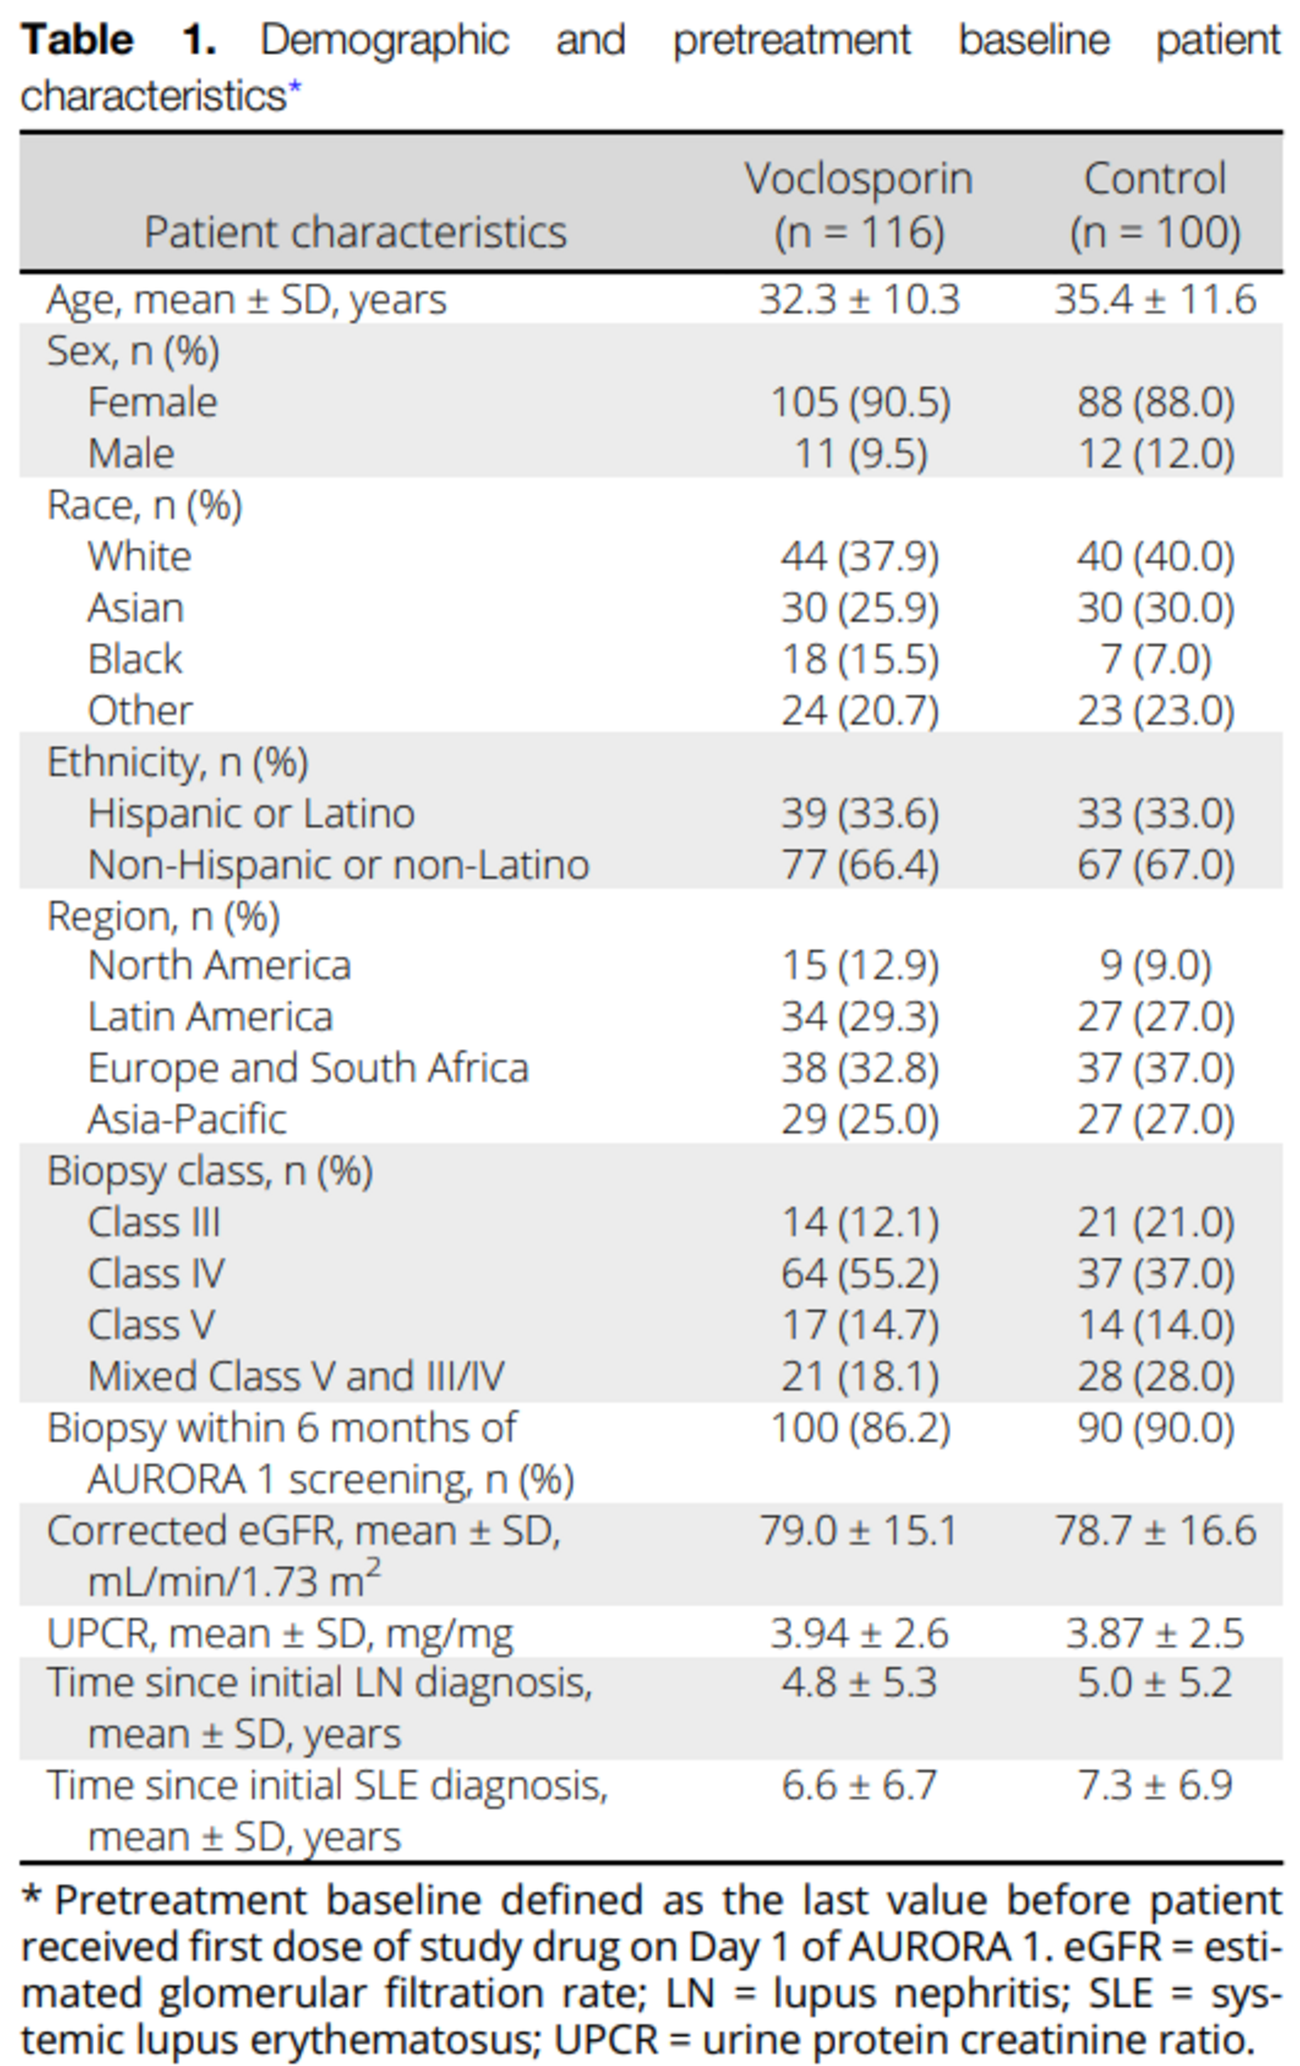This screenshot has width=1300, height=2066.
Task: Click the 'Control (n = 100)' column header
Action: (1155, 205)
